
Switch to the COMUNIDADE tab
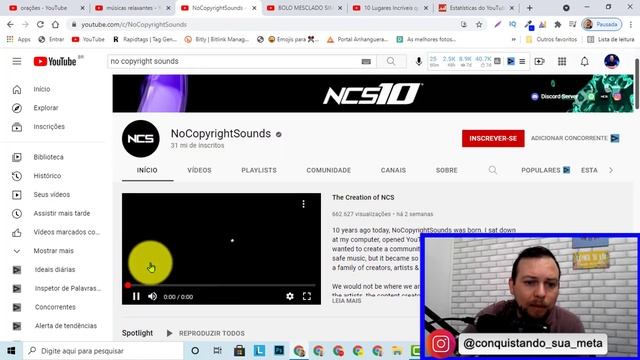[329, 170]
